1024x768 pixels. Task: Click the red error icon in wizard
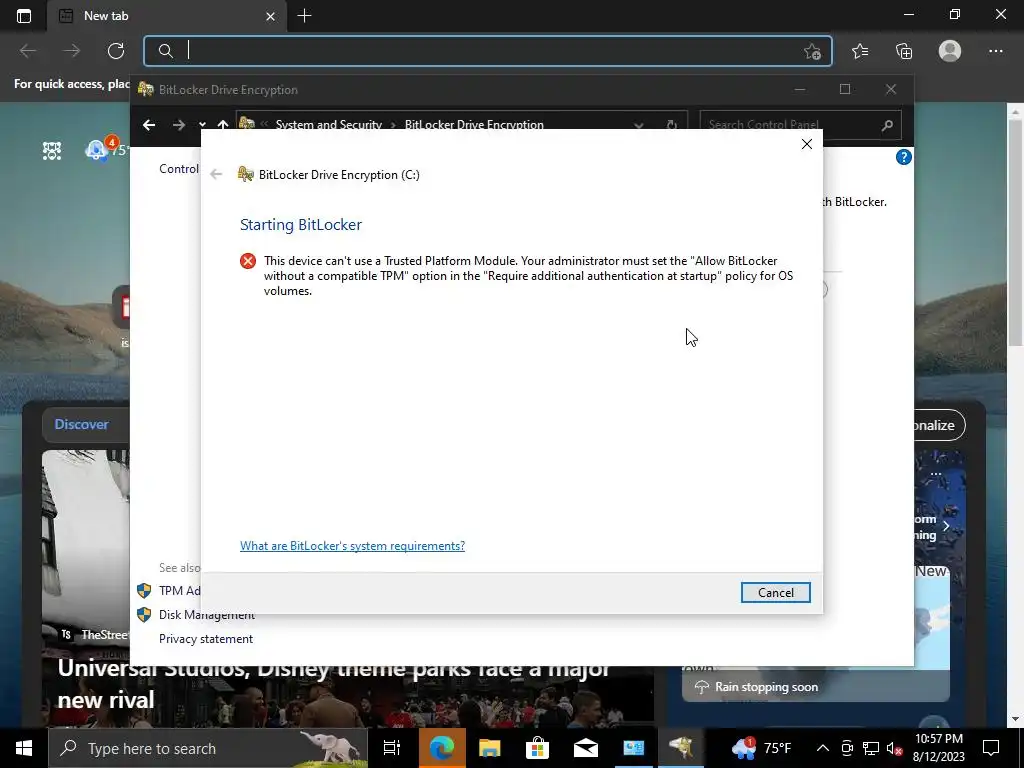pyautogui.click(x=248, y=261)
